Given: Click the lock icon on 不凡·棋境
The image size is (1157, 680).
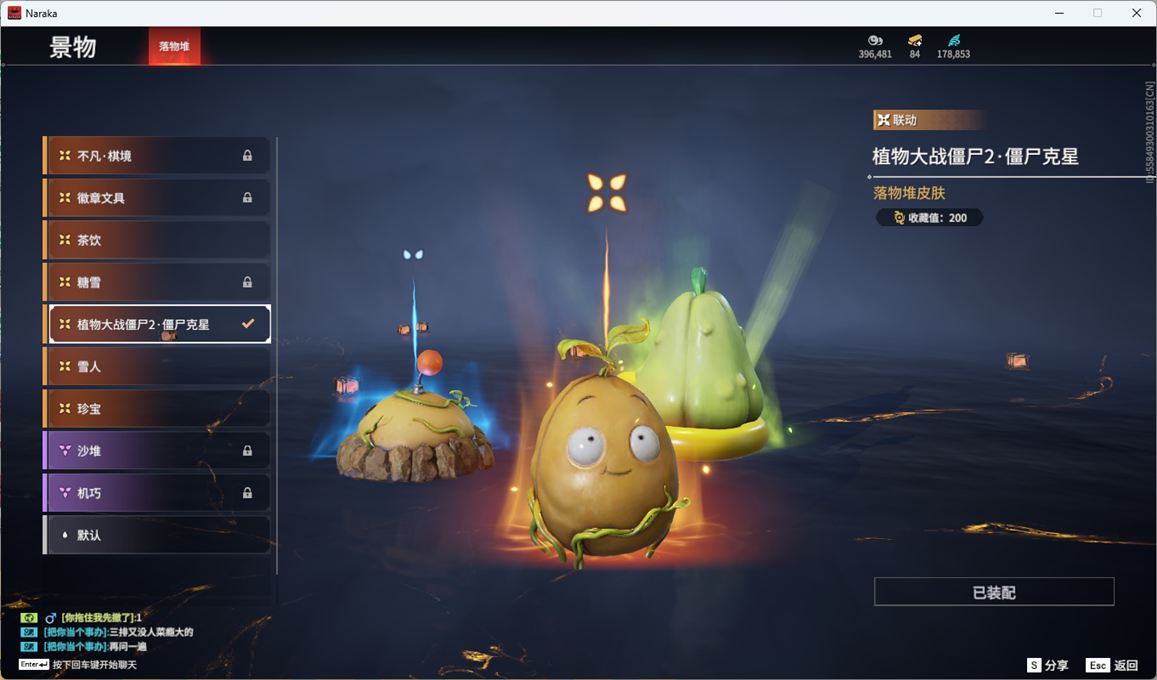Looking at the screenshot, I should point(247,156).
